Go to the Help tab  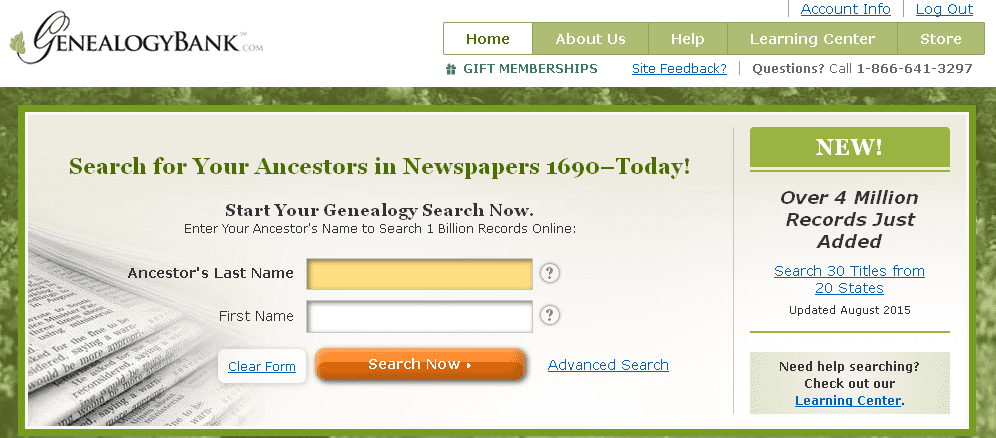687,39
